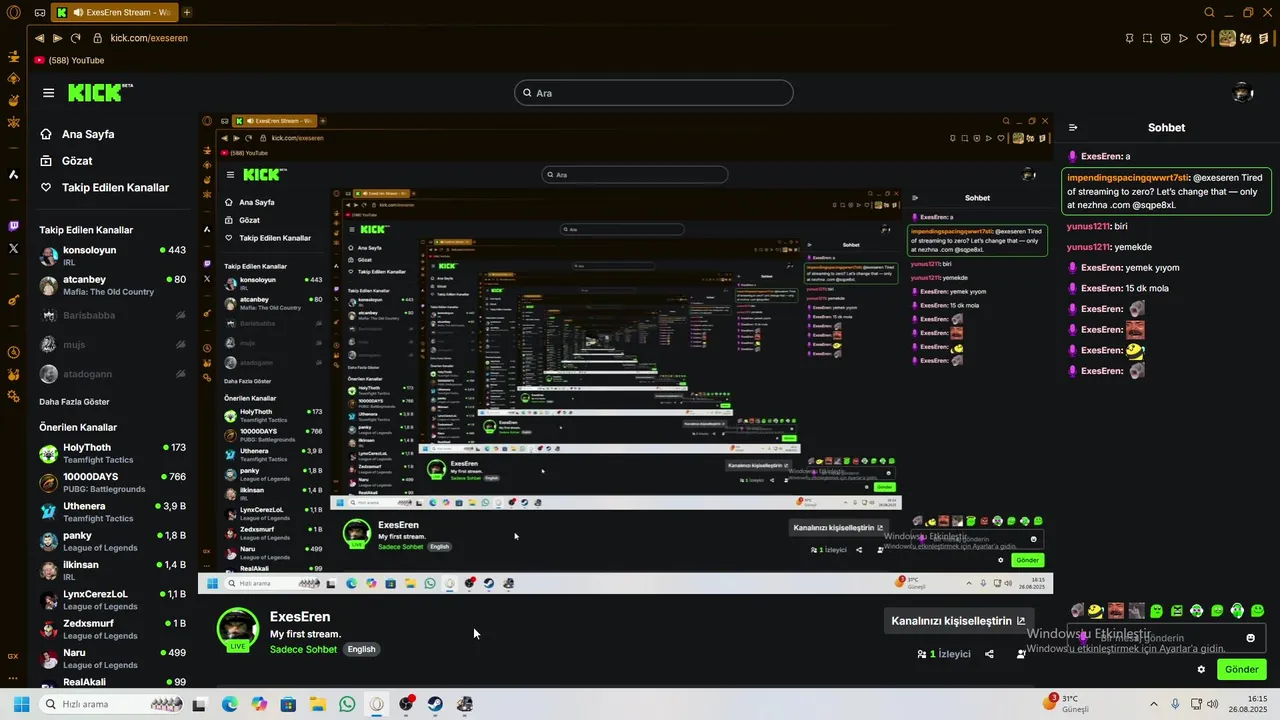Open the offline mujs channel

112,345
